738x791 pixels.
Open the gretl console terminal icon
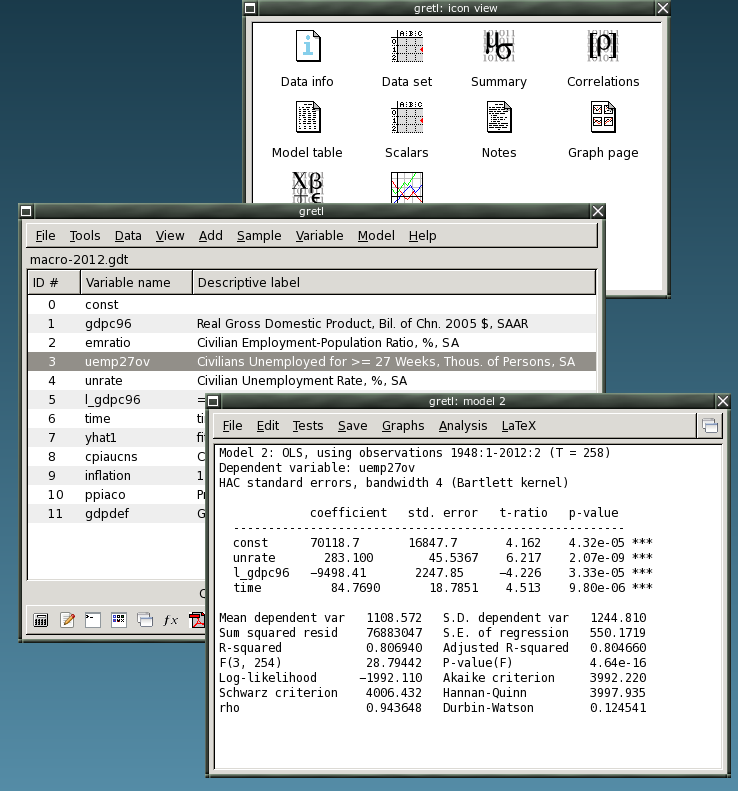[93, 620]
